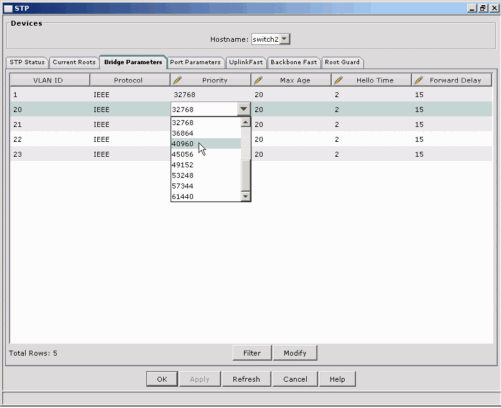Choose 36864 from the priority list
Screen dimensions: 501x408
point(206,133)
